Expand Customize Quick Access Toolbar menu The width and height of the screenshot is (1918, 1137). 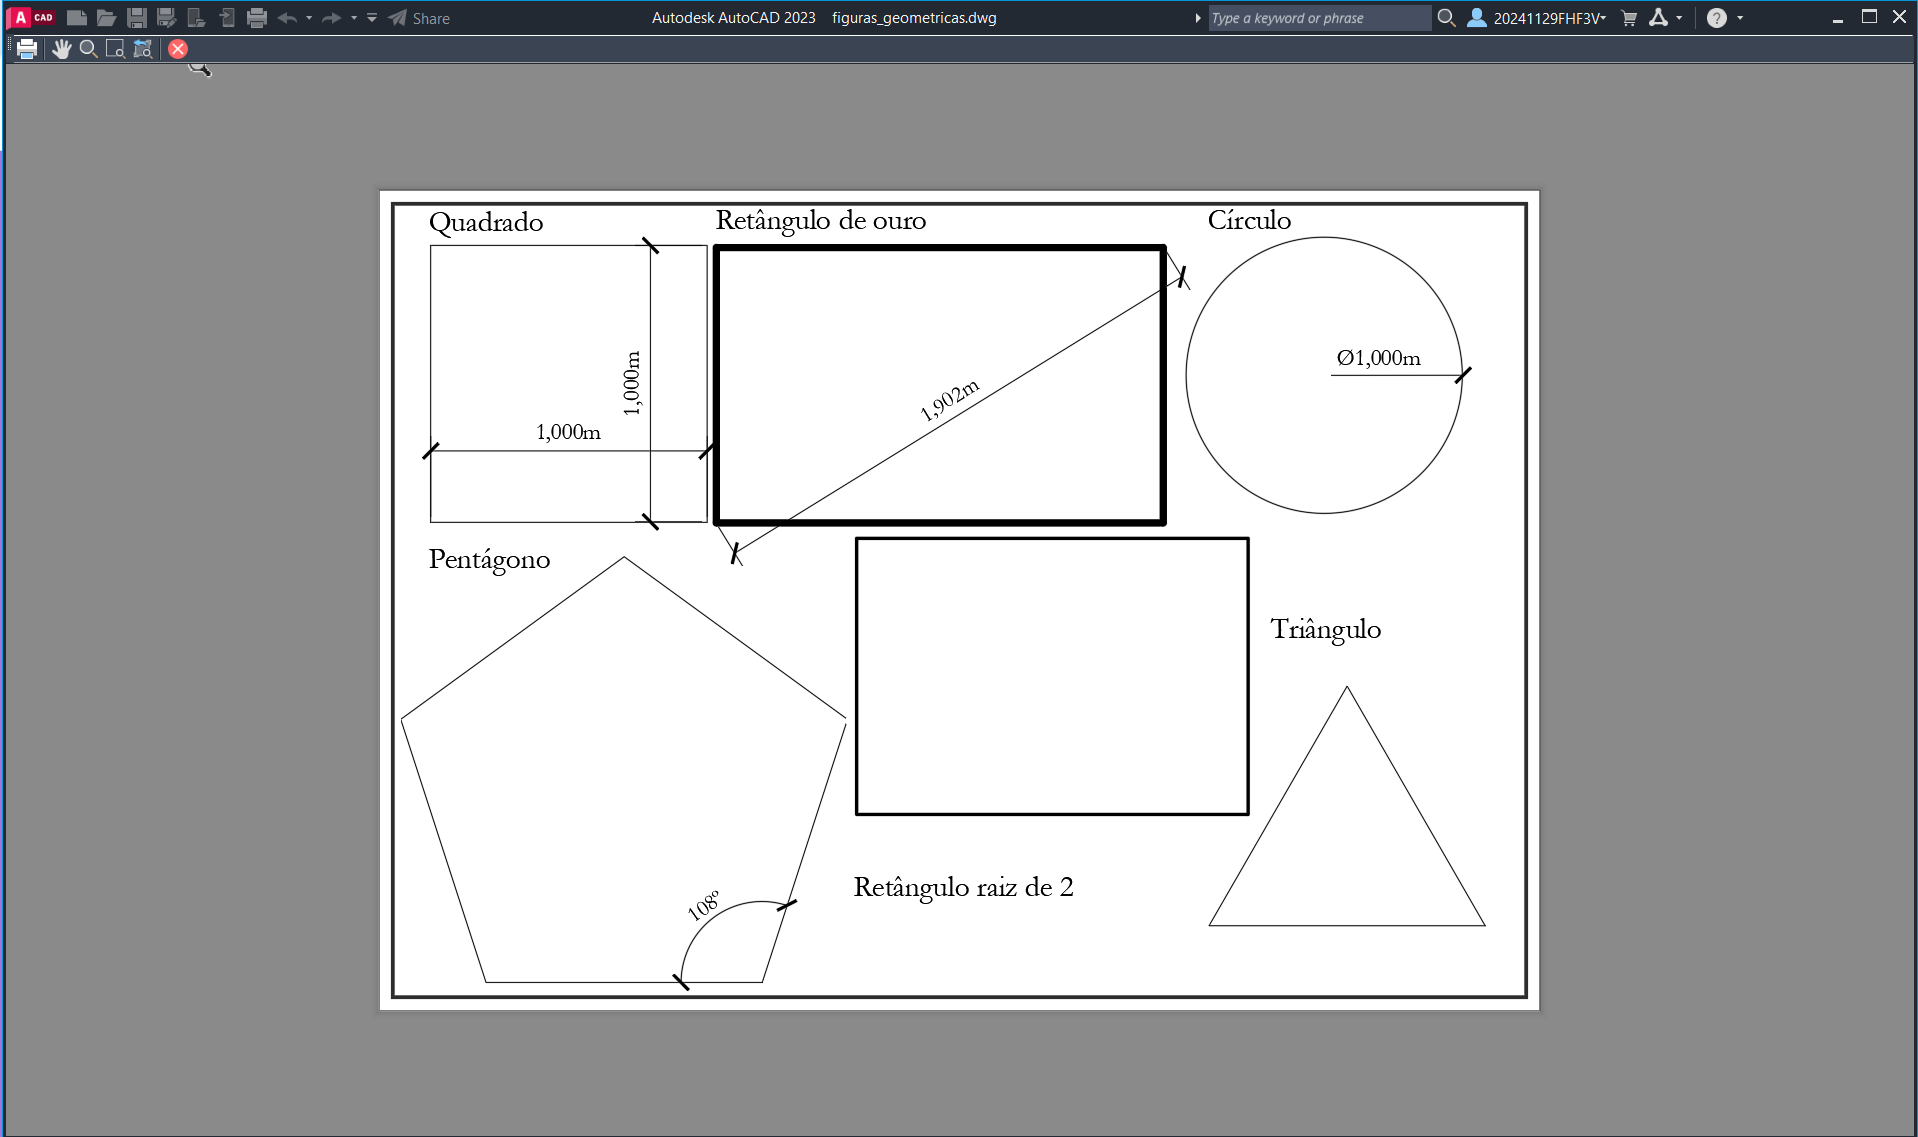coord(372,18)
